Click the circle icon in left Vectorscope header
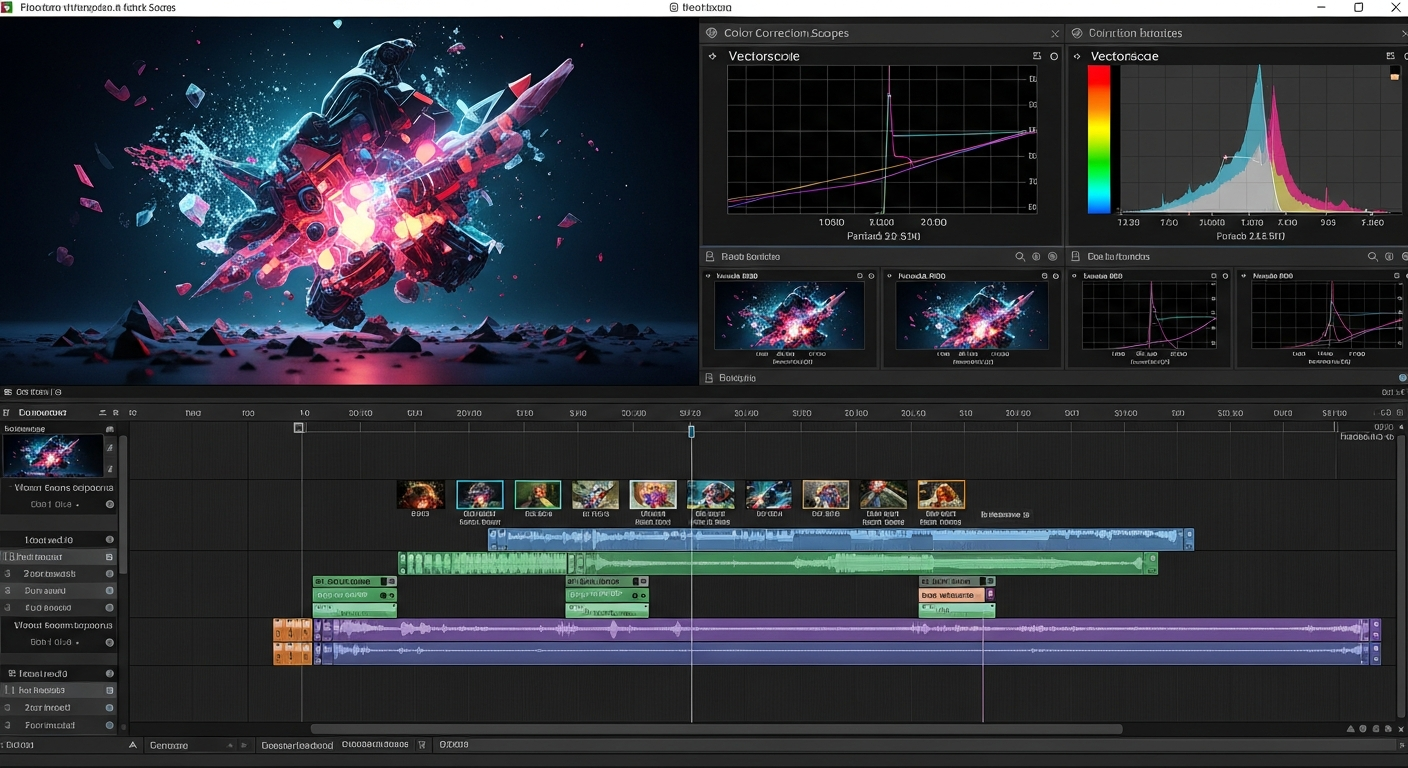Viewport: 1408px width, 768px height. pos(1054,56)
